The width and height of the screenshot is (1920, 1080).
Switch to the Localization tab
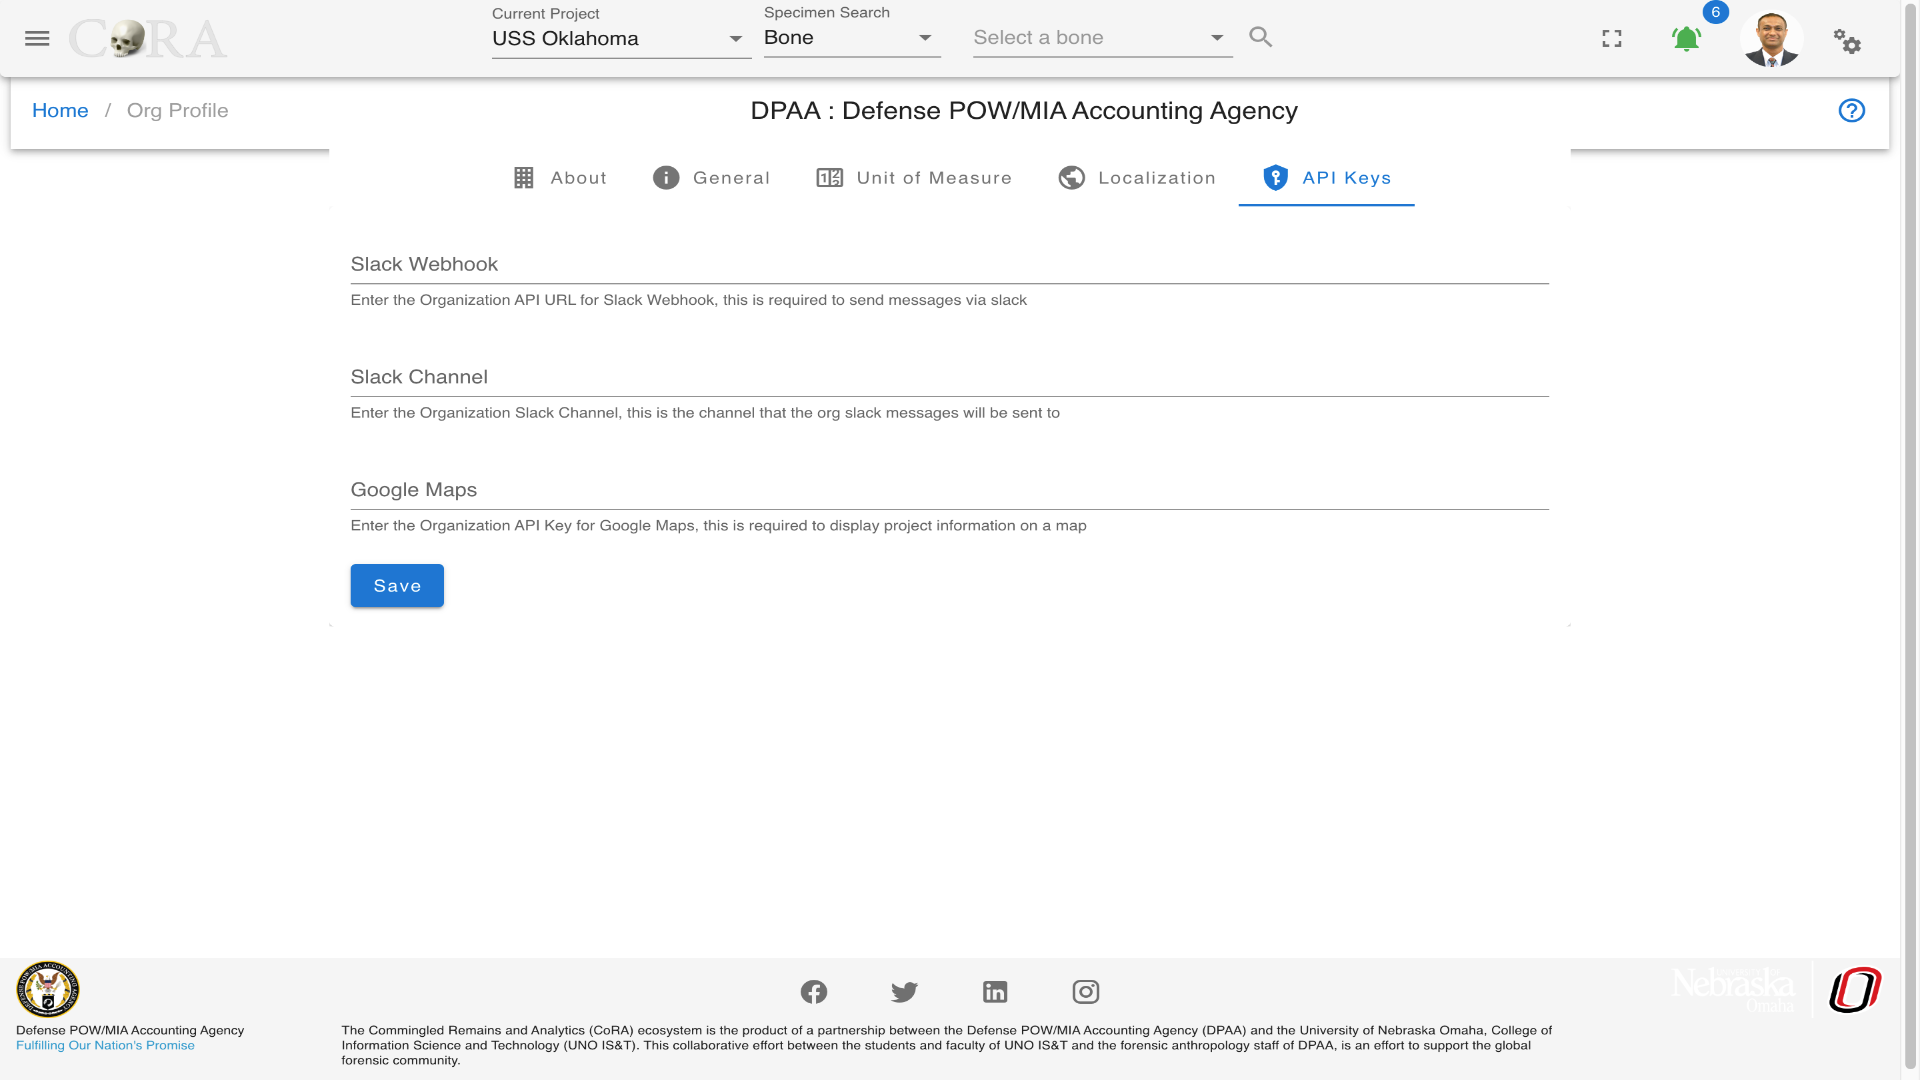[1137, 178]
